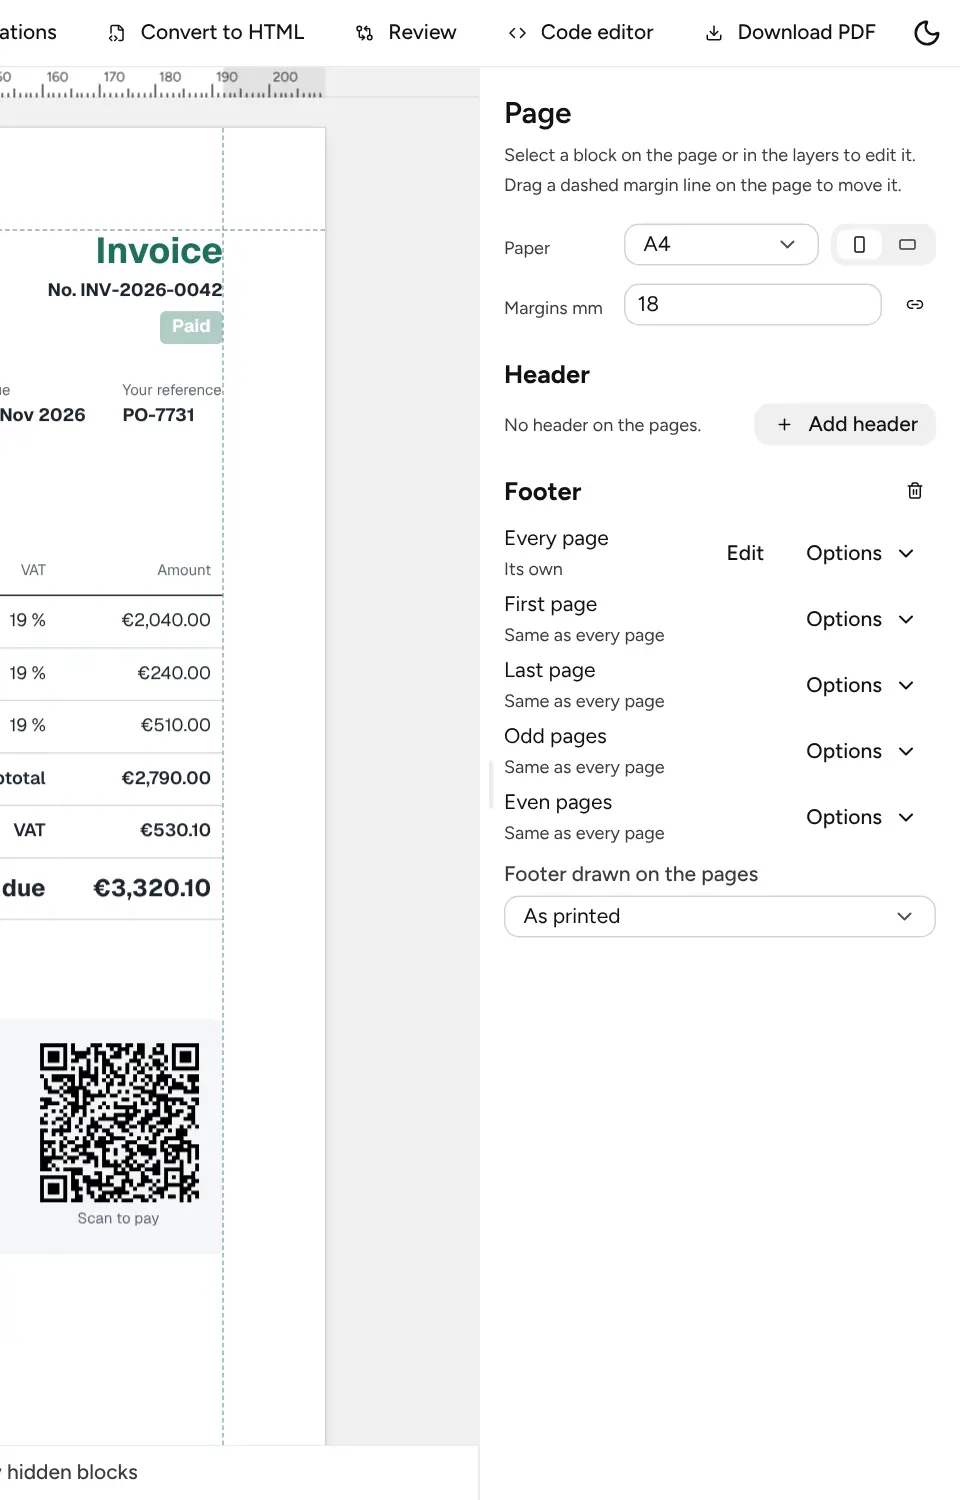This screenshot has width=960, height=1500.
Task: Delete the footer with the trash icon
Action: [x=915, y=491]
